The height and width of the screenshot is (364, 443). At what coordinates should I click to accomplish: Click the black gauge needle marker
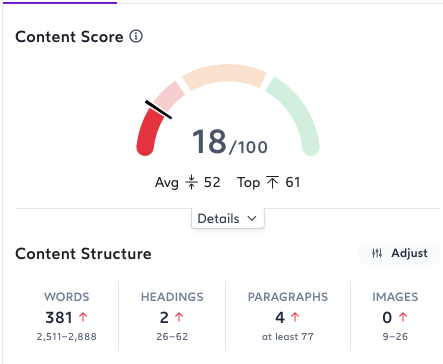(x=158, y=109)
